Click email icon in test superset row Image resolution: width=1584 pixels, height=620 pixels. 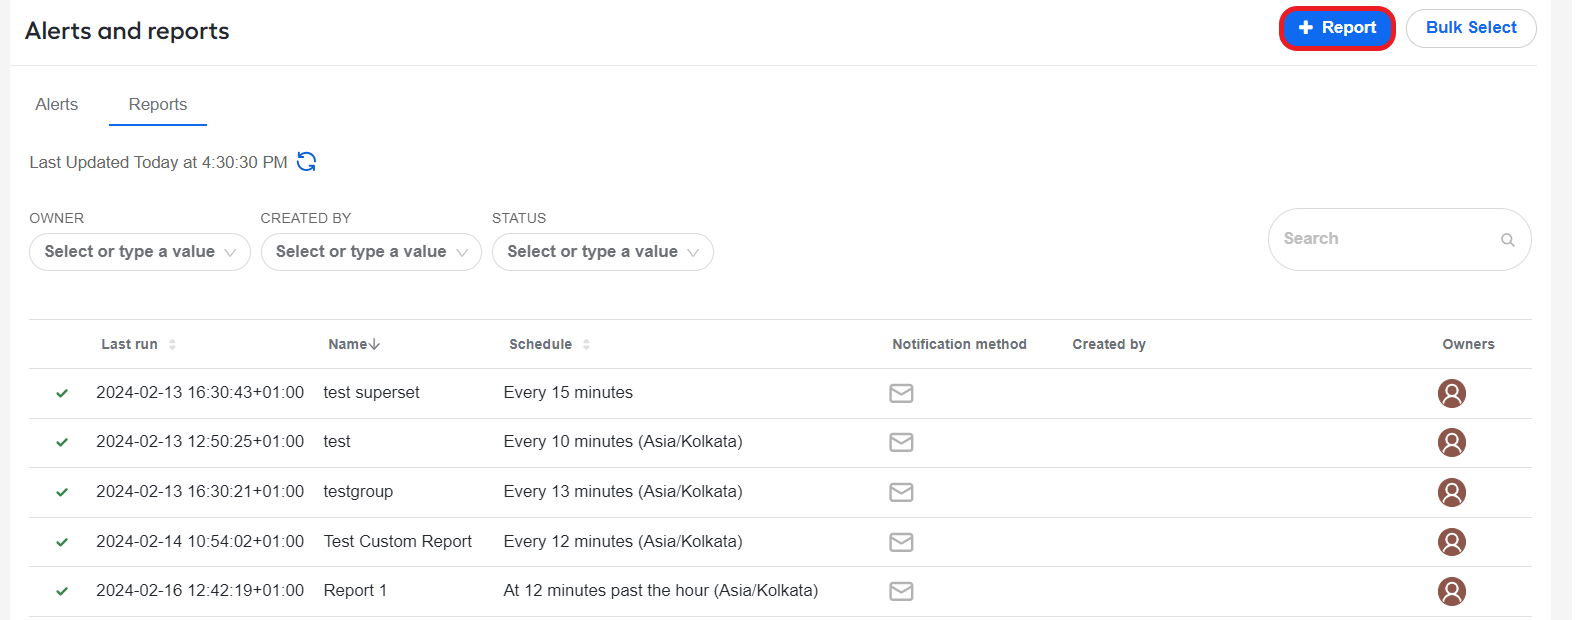click(x=901, y=393)
